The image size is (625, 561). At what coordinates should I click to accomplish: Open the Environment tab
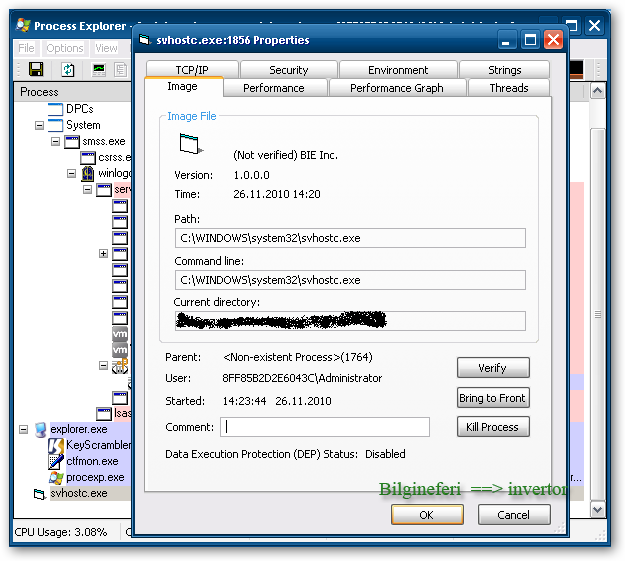click(x=398, y=70)
